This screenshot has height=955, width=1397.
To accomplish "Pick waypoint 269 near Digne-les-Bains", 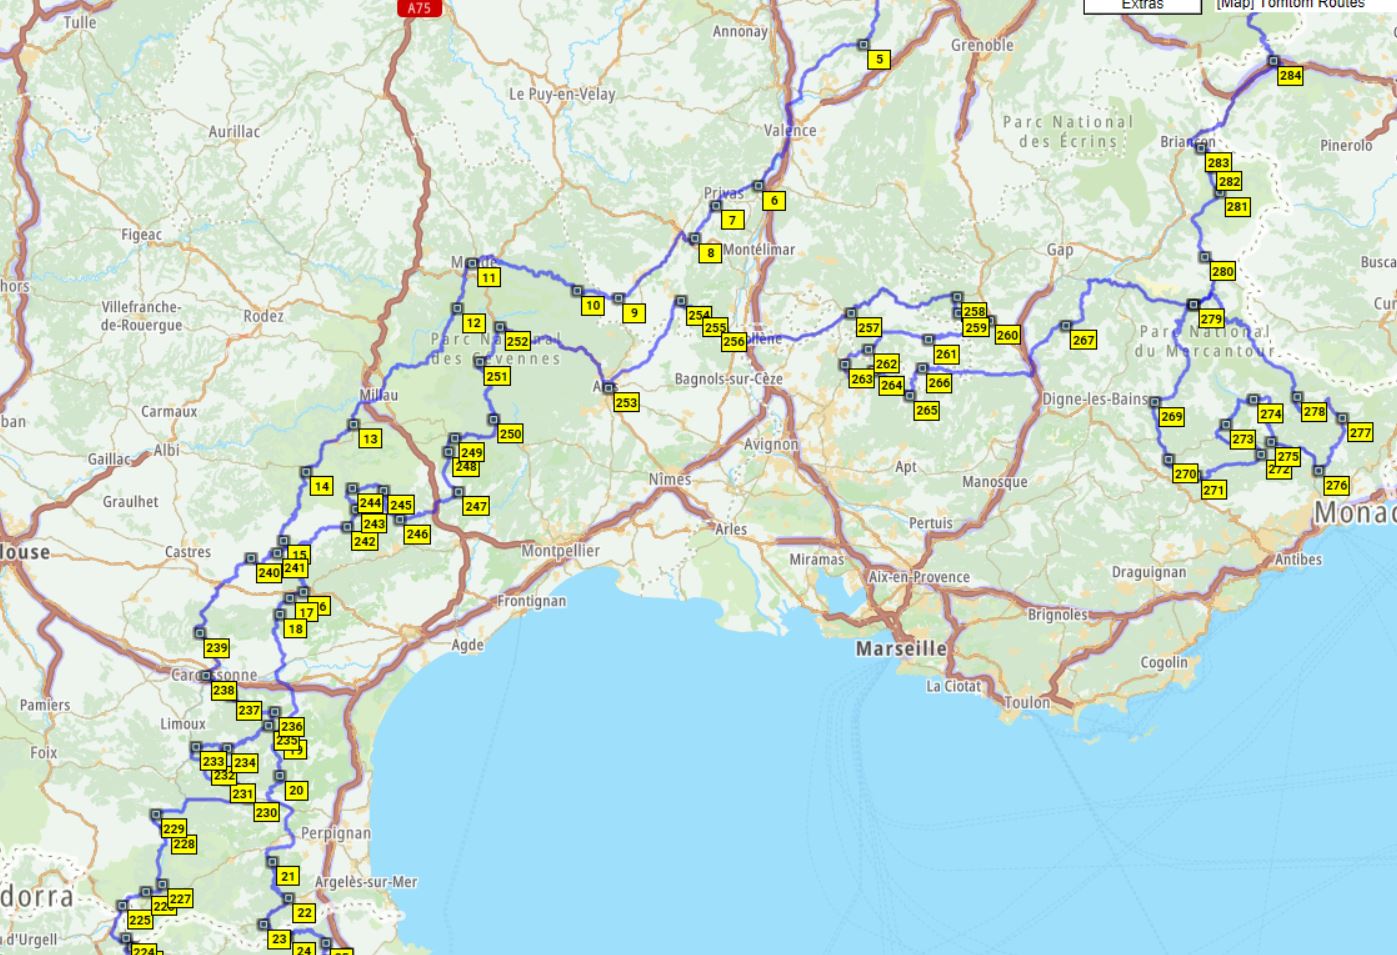I will coord(1171,416).
